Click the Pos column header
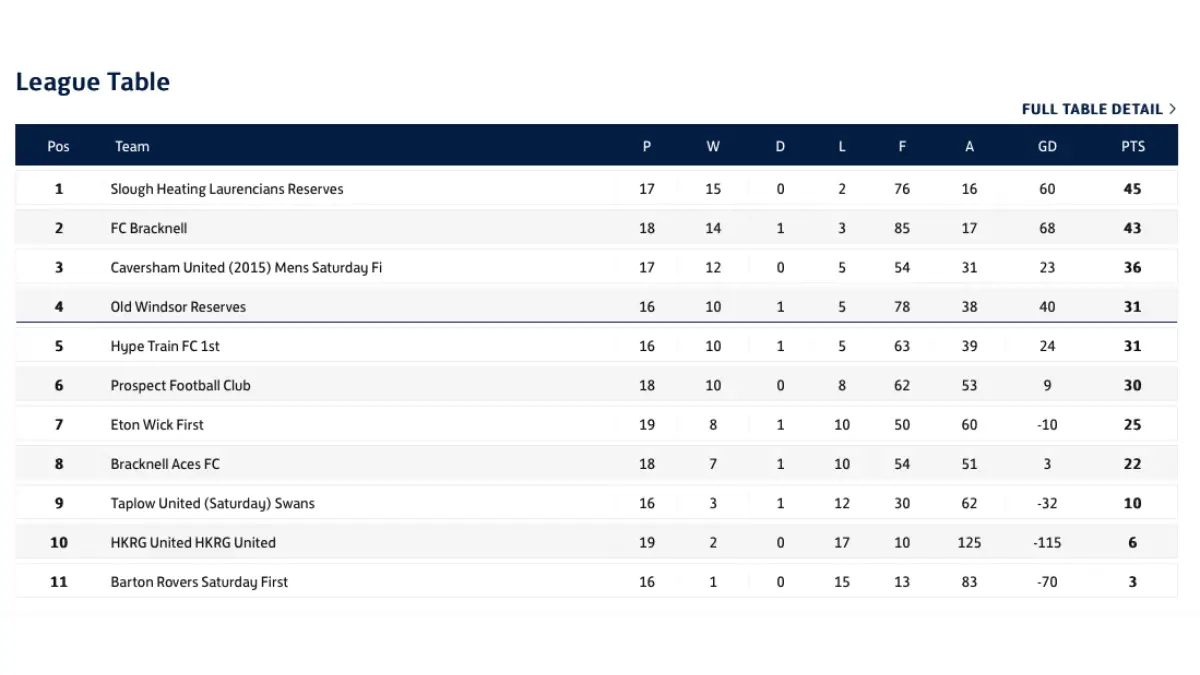The width and height of the screenshot is (1200, 675). [58, 146]
